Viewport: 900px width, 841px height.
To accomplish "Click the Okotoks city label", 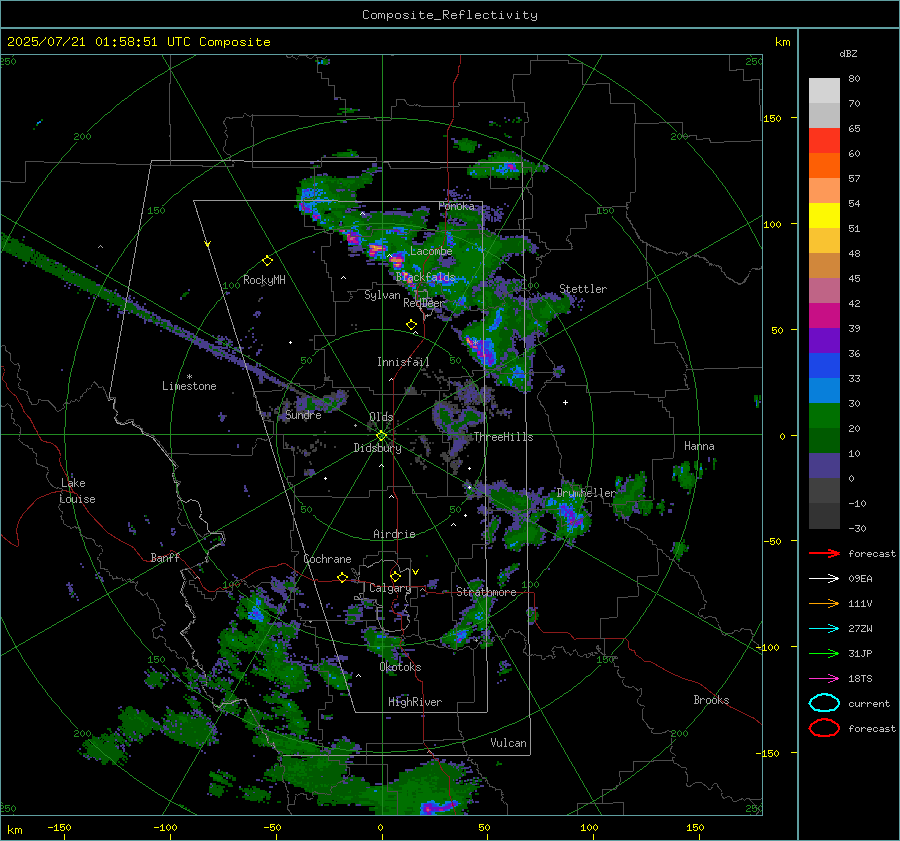I will pyautogui.click(x=400, y=667).
